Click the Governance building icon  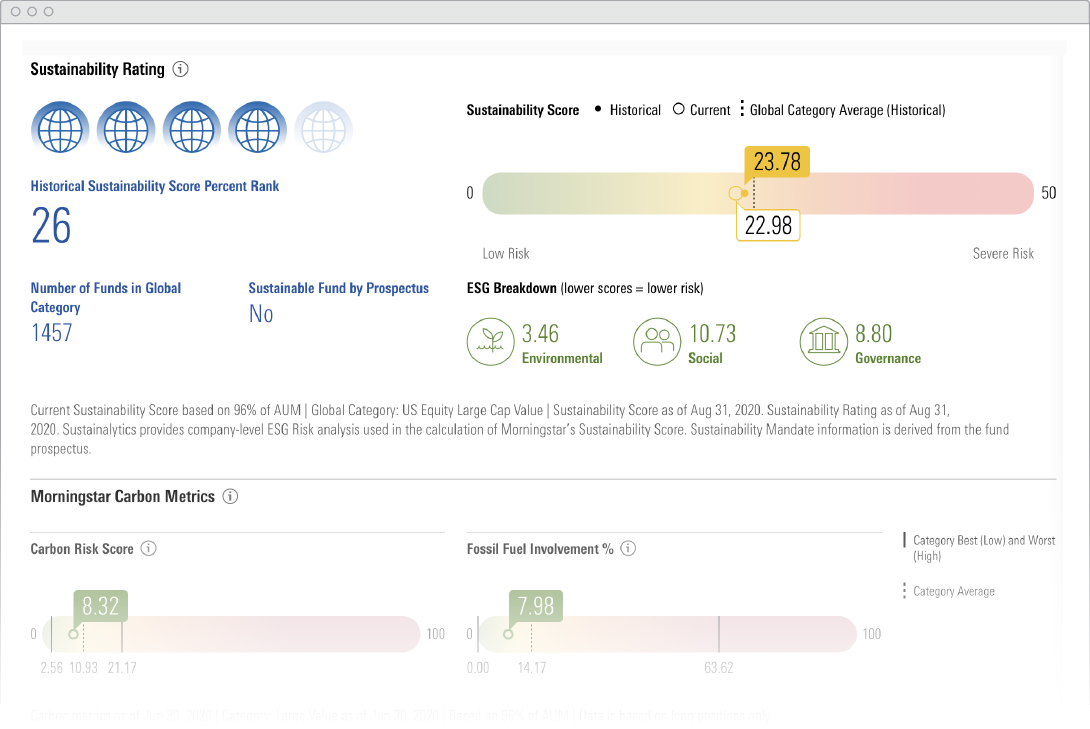pyautogui.click(x=822, y=341)
